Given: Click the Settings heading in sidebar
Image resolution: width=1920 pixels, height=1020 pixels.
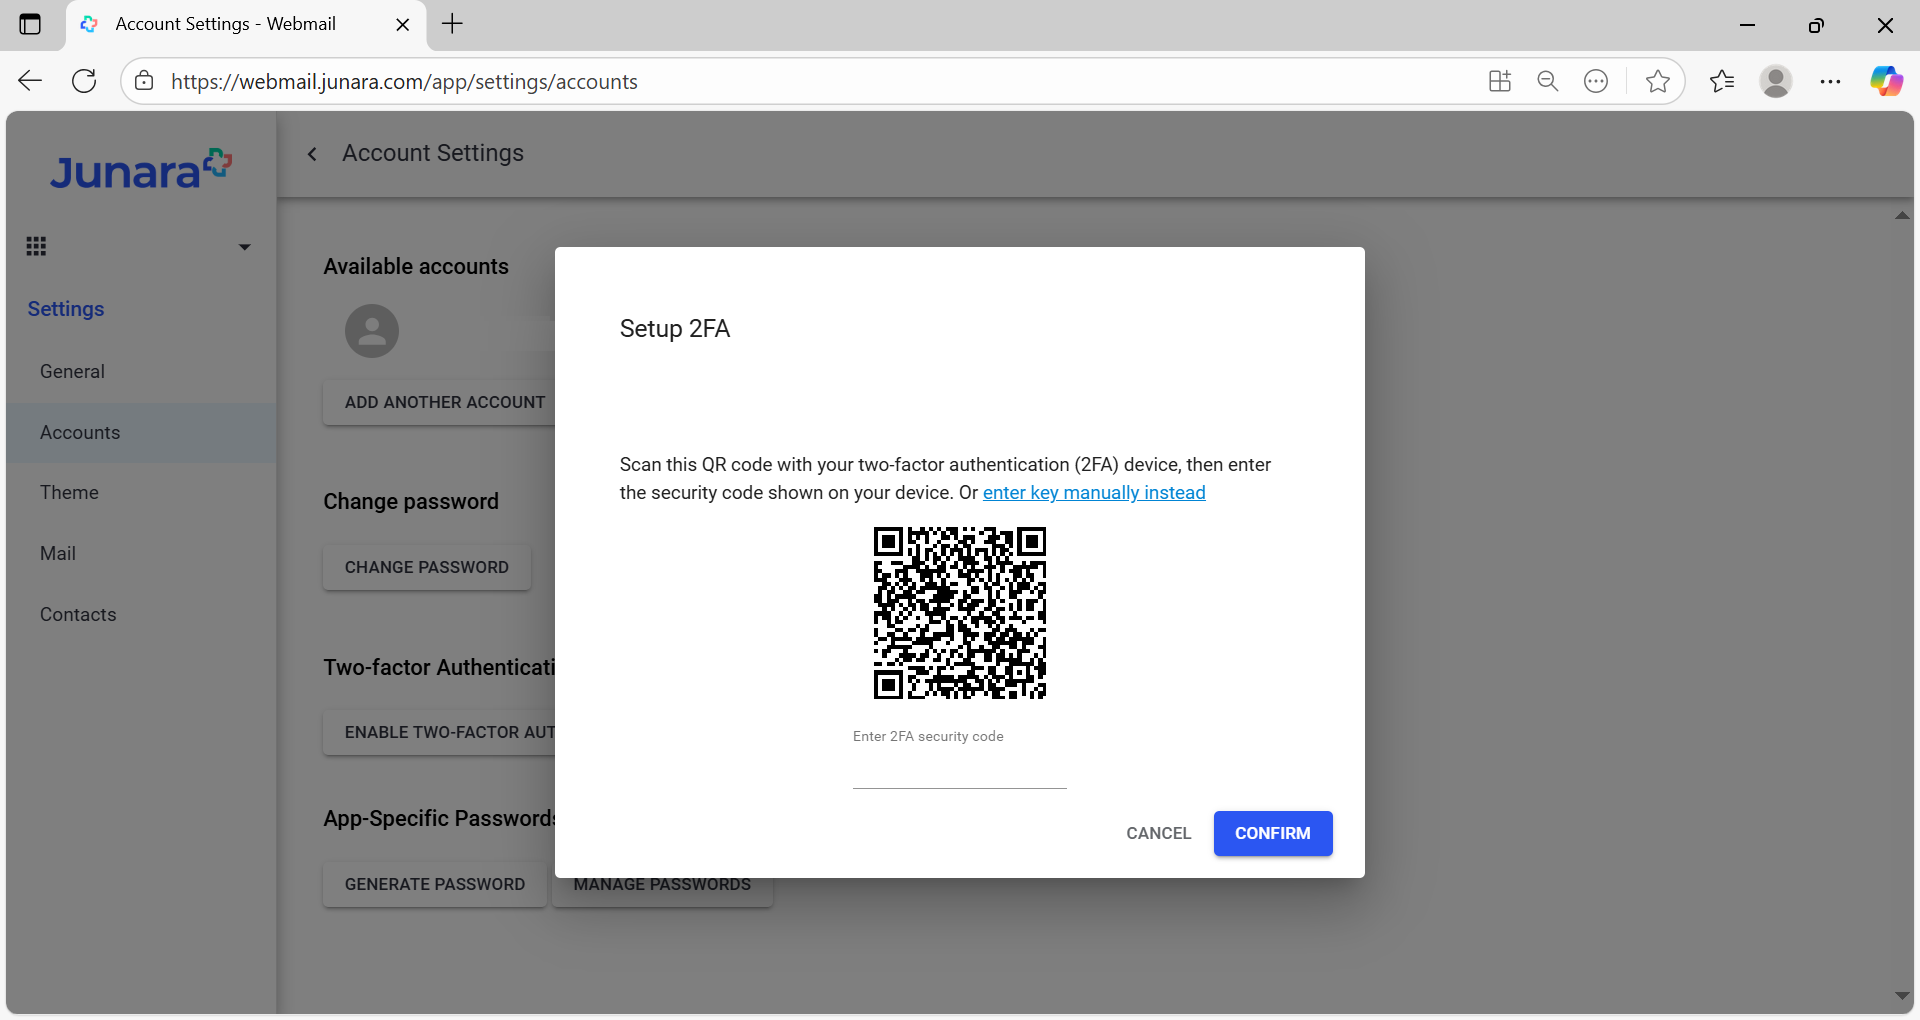Looking at the screenshot, I should click(x=66, y=309).
